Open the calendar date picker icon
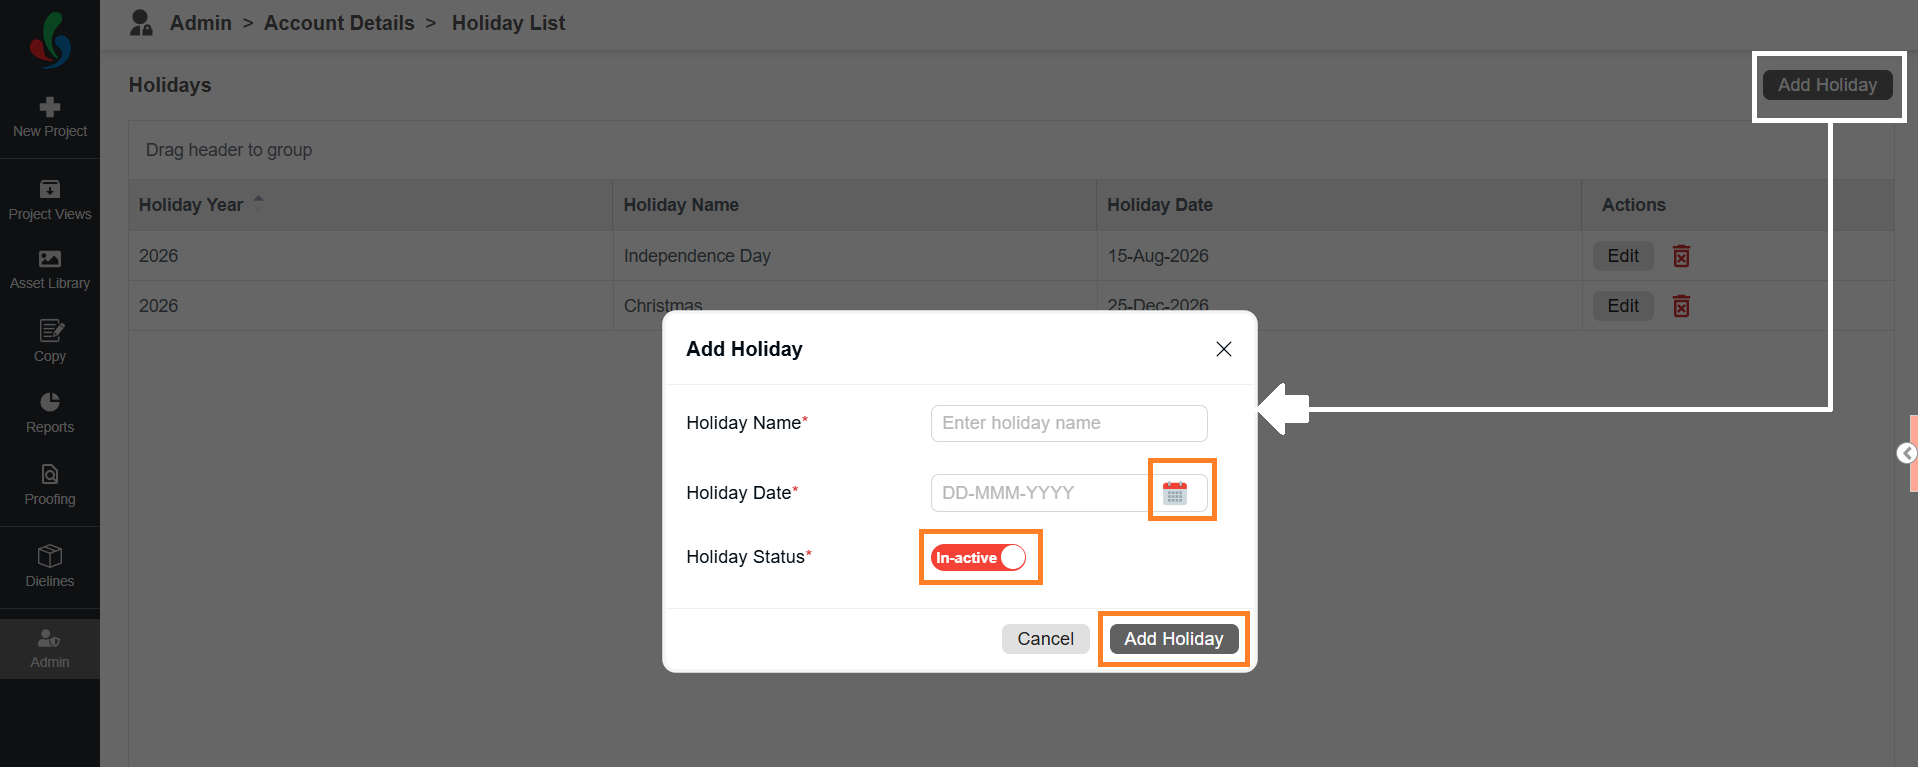 pyautogui.click(x=1175, y=493)
